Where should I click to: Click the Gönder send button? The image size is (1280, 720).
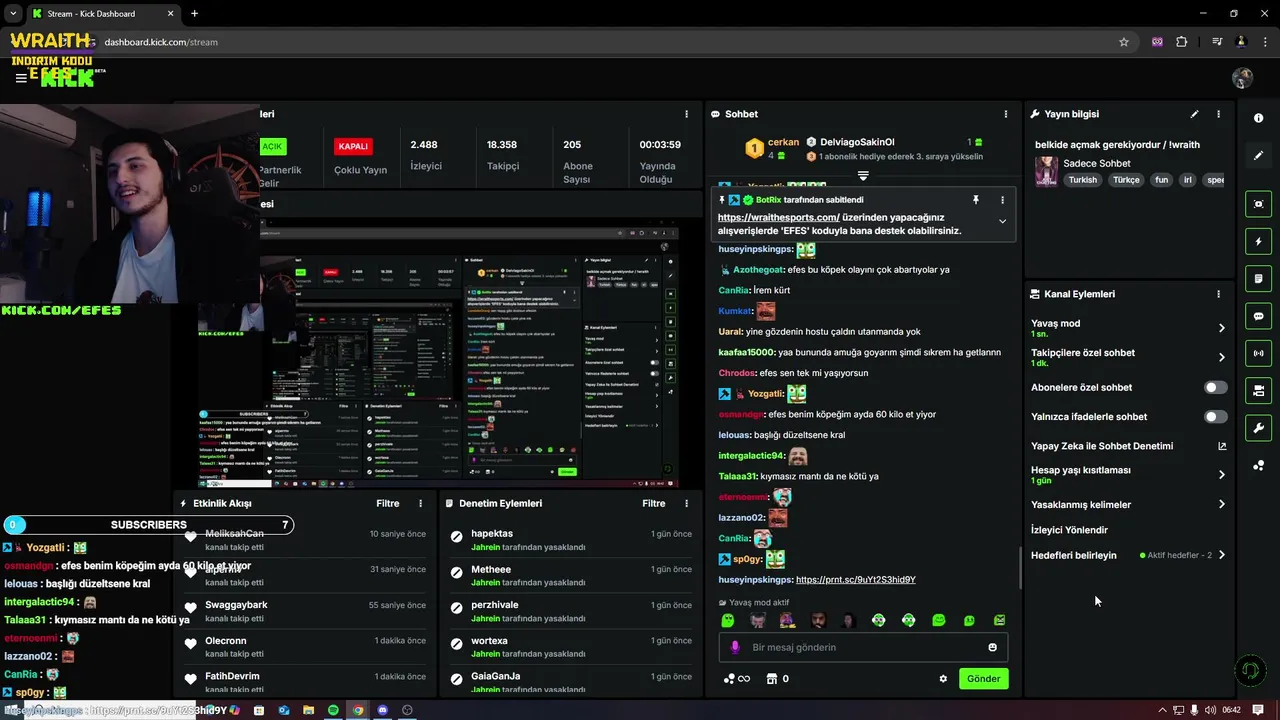coord(983,679)
